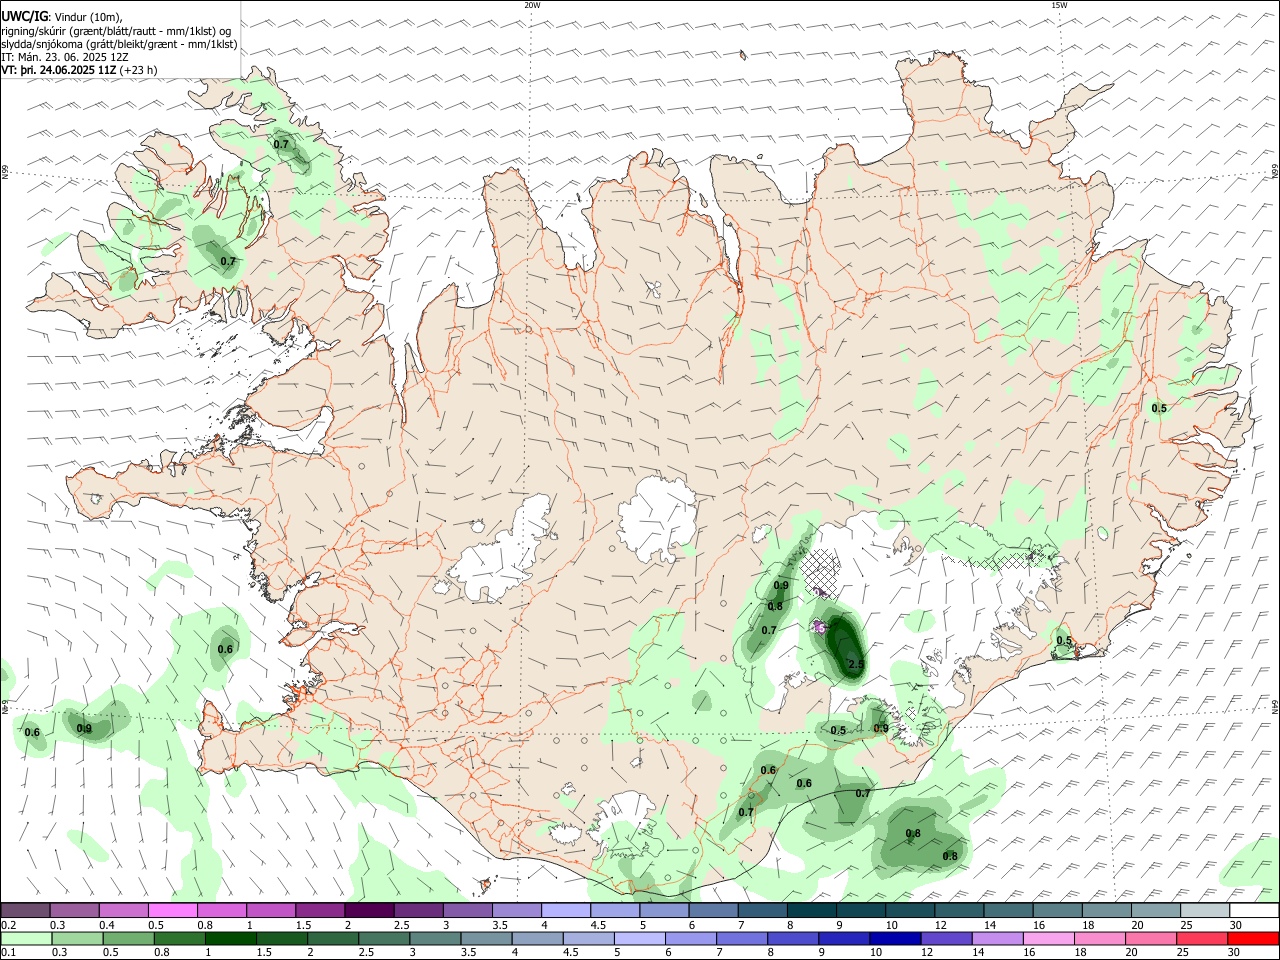Select the 'slydda/snjókoma (grátt/bleikt/grænt' header line
Viewport: 1280px width, 960px height.
(x=120, y=44)
